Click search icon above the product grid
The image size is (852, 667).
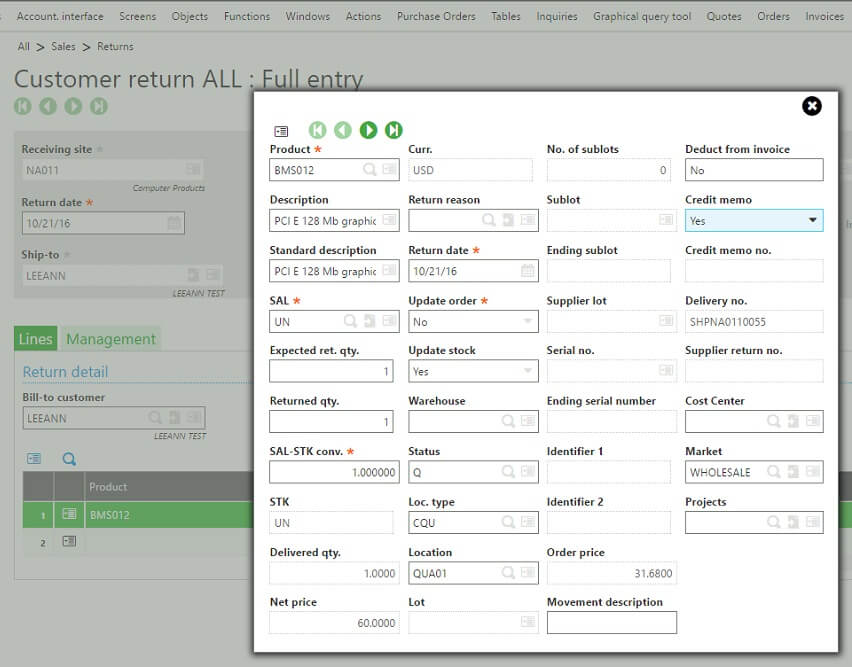coord(69,459)
